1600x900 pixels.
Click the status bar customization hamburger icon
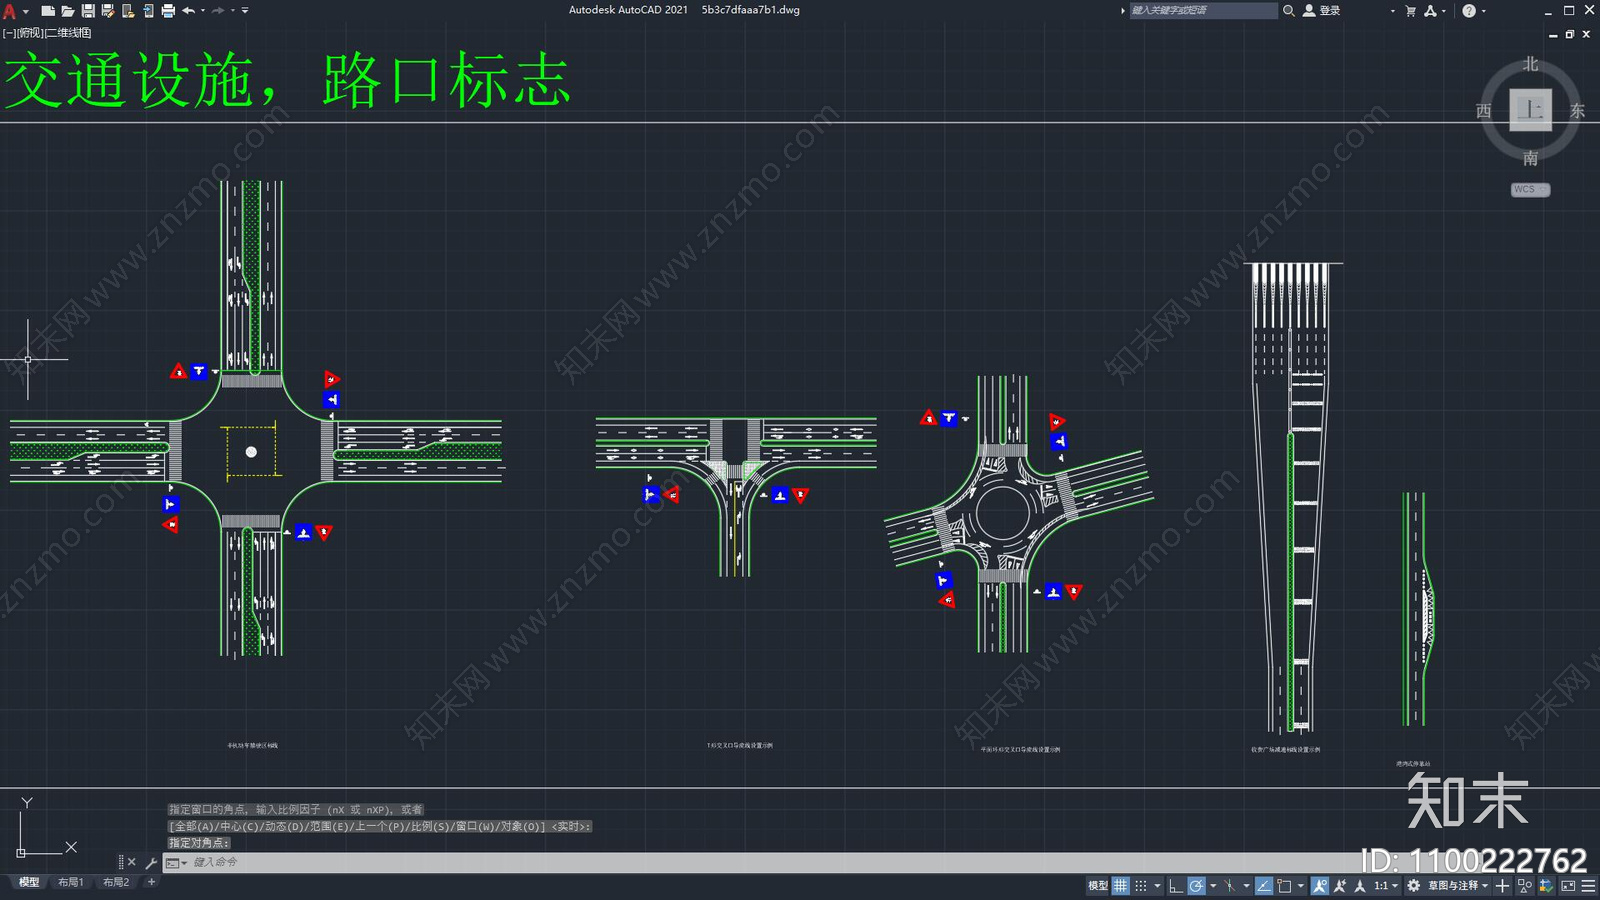coord(1588,886)
